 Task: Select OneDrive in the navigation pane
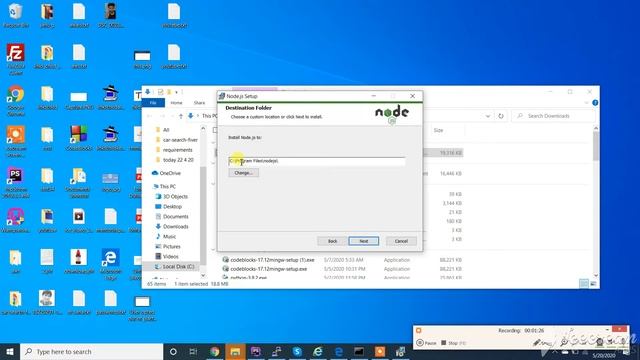pyautogui.click(x=167, y=173)
